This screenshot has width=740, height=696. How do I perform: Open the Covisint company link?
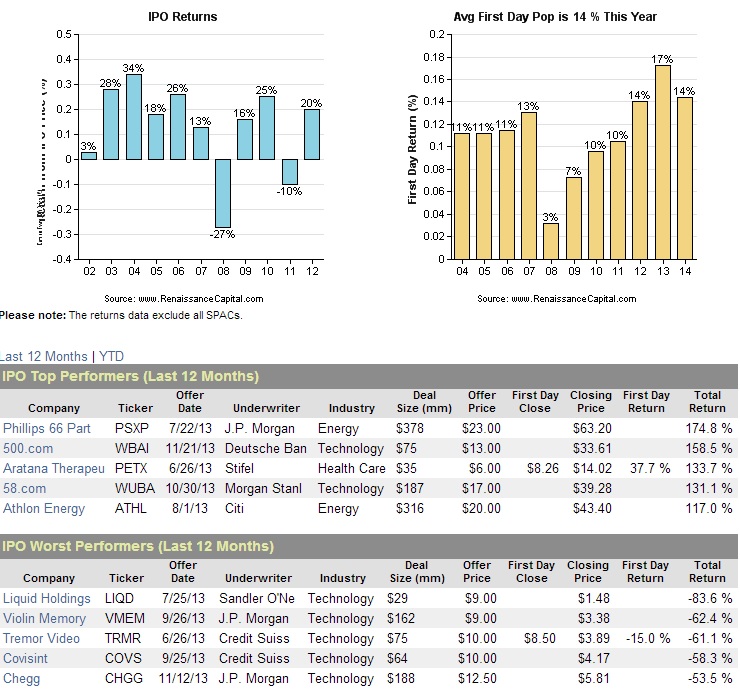[25, 659]
